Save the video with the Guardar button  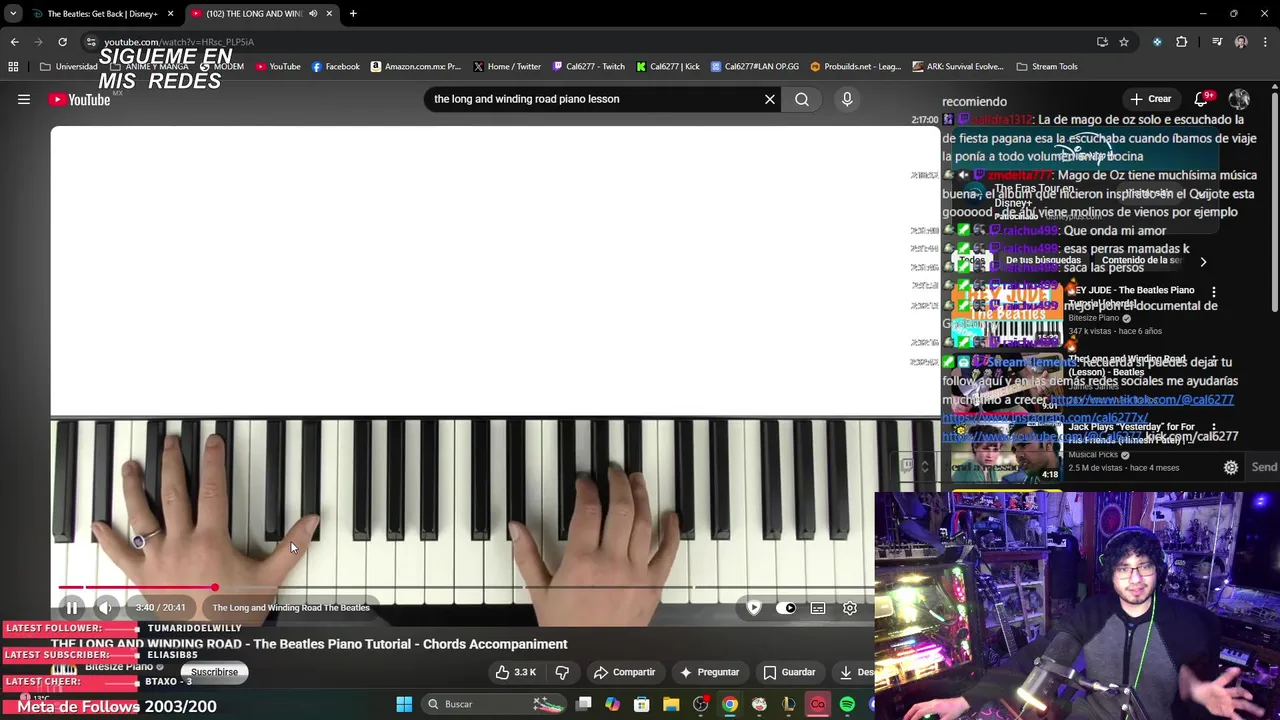point(789,672)
